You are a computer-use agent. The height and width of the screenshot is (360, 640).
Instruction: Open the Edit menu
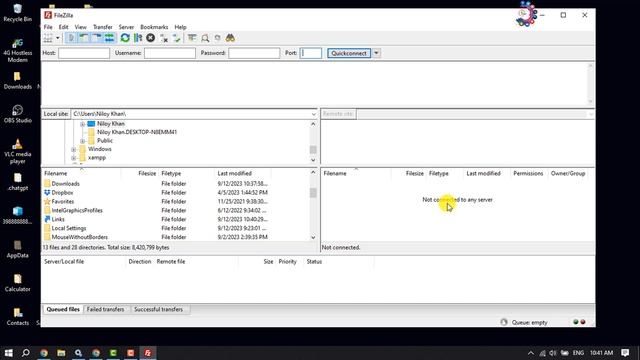(x=63, y=27)
